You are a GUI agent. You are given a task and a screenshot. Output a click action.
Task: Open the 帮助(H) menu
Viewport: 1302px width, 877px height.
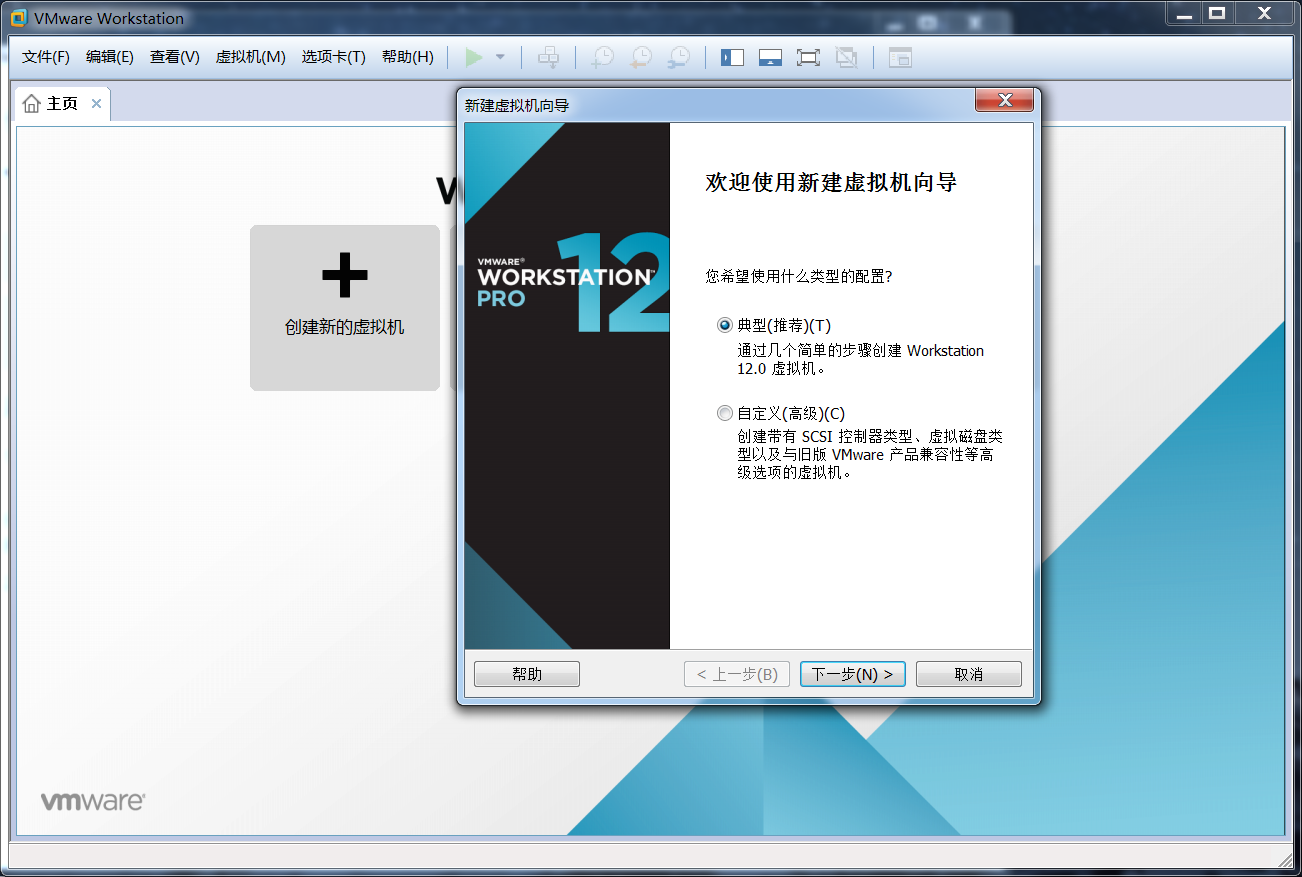[x=408, y=57]
